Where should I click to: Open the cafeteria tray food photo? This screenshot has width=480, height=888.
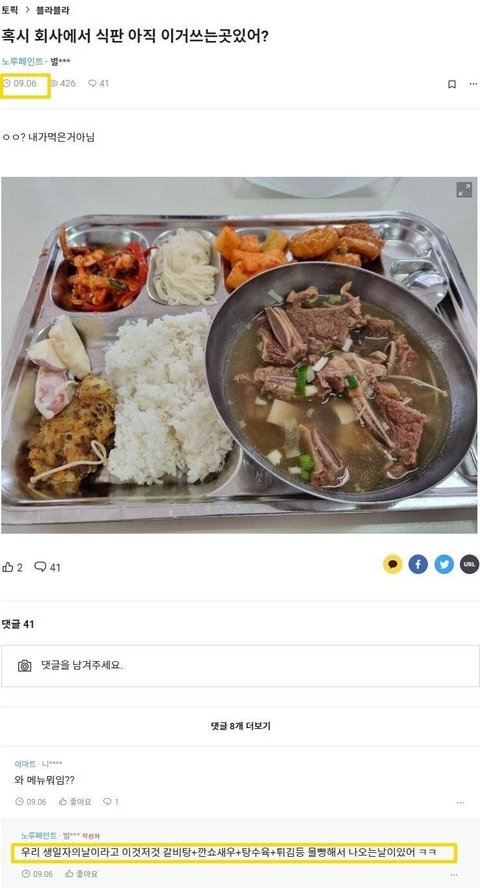pyautogui.click(x=239, y=355)
